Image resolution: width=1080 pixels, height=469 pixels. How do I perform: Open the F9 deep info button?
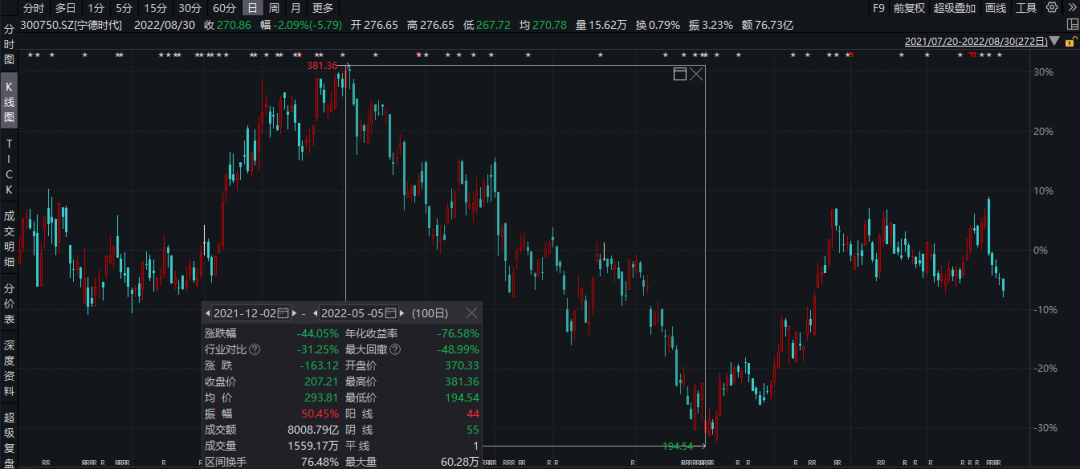click(878, 8)
